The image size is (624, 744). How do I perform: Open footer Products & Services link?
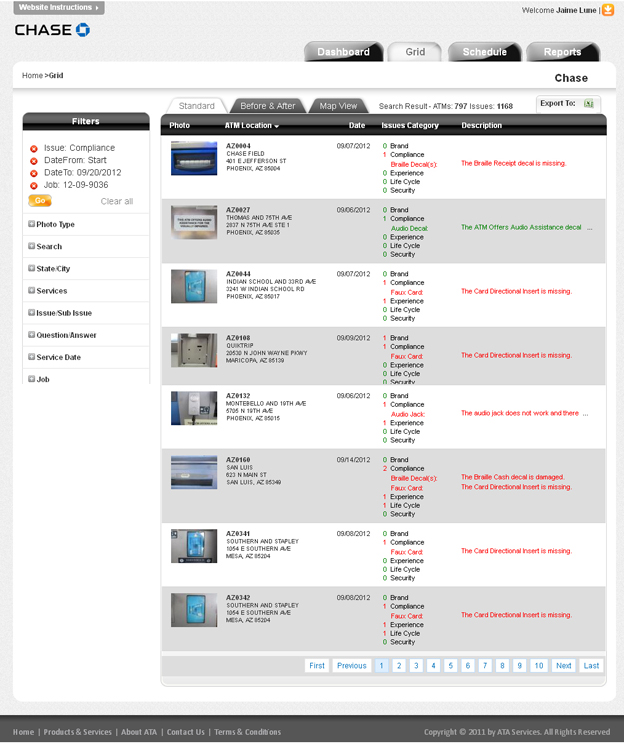pos(77,732)
